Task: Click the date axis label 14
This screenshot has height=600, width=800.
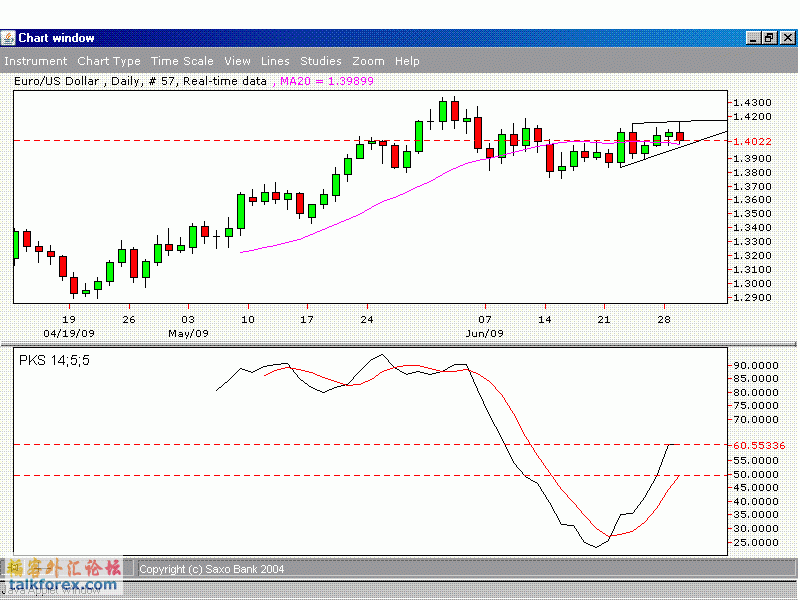Action: (545, 319)
